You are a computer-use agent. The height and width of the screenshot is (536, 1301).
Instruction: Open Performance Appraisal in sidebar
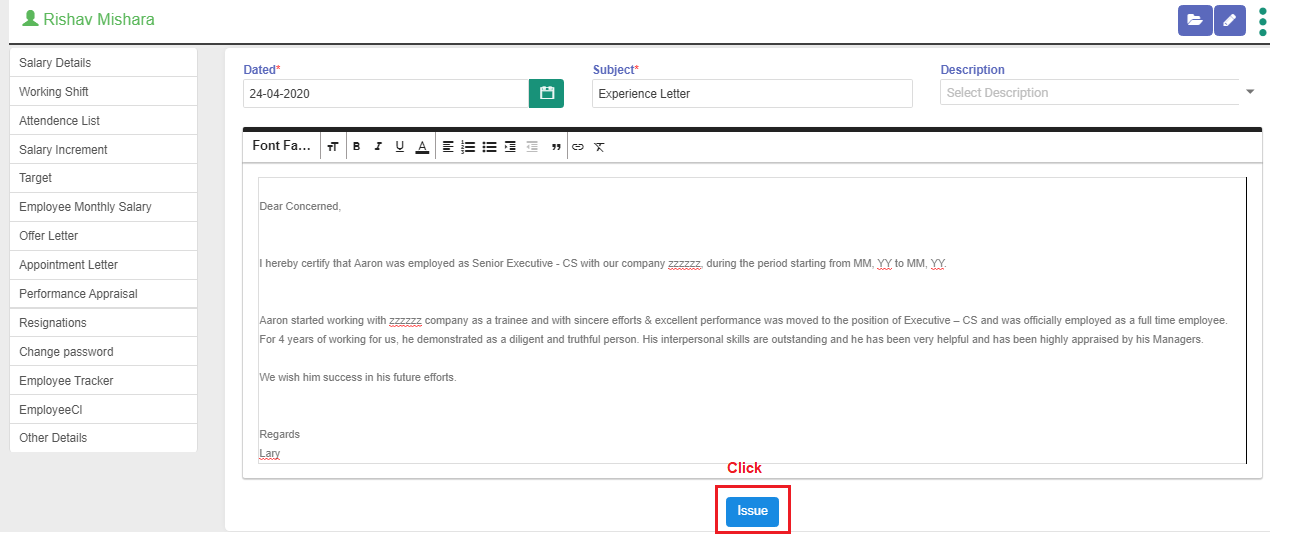point(104,294)
